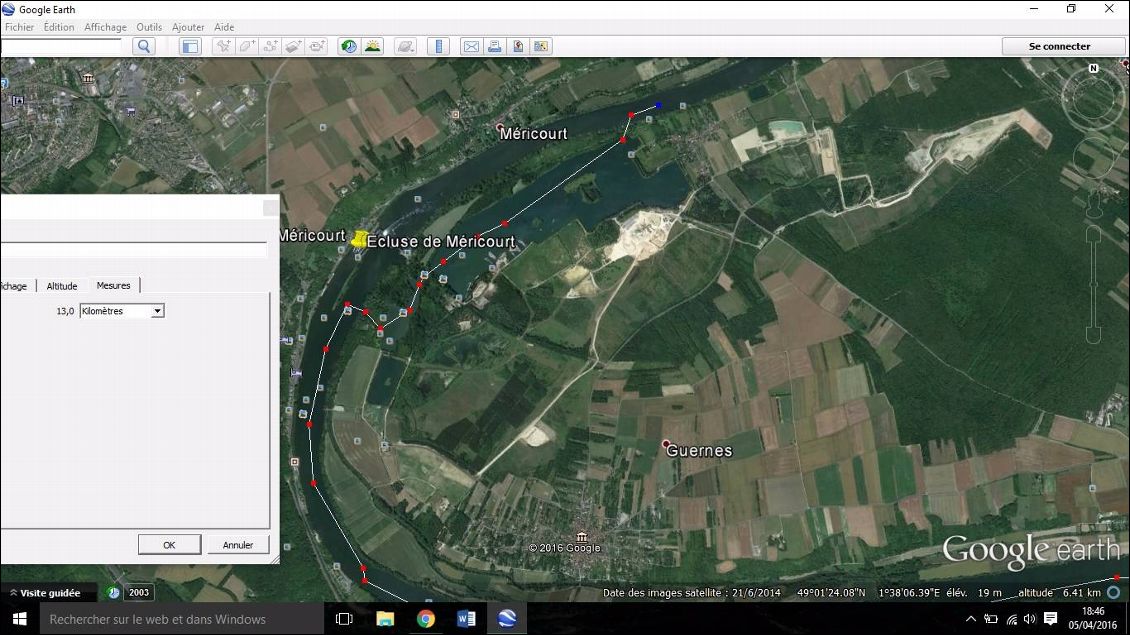
Task: Toggle the sidebar panel icon
Action: pyautogui.click(x=190, y=46)
